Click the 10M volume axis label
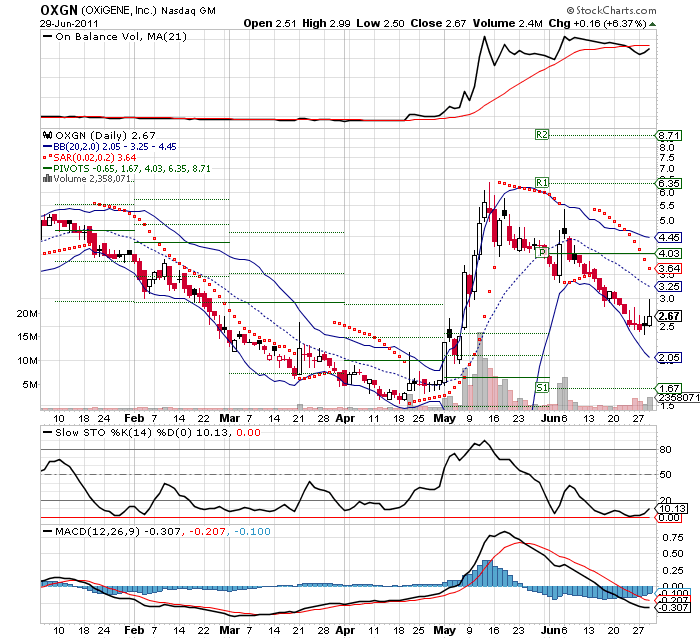Image resolution: width=700 pixels, height=639 pixels. click(27, 360)
